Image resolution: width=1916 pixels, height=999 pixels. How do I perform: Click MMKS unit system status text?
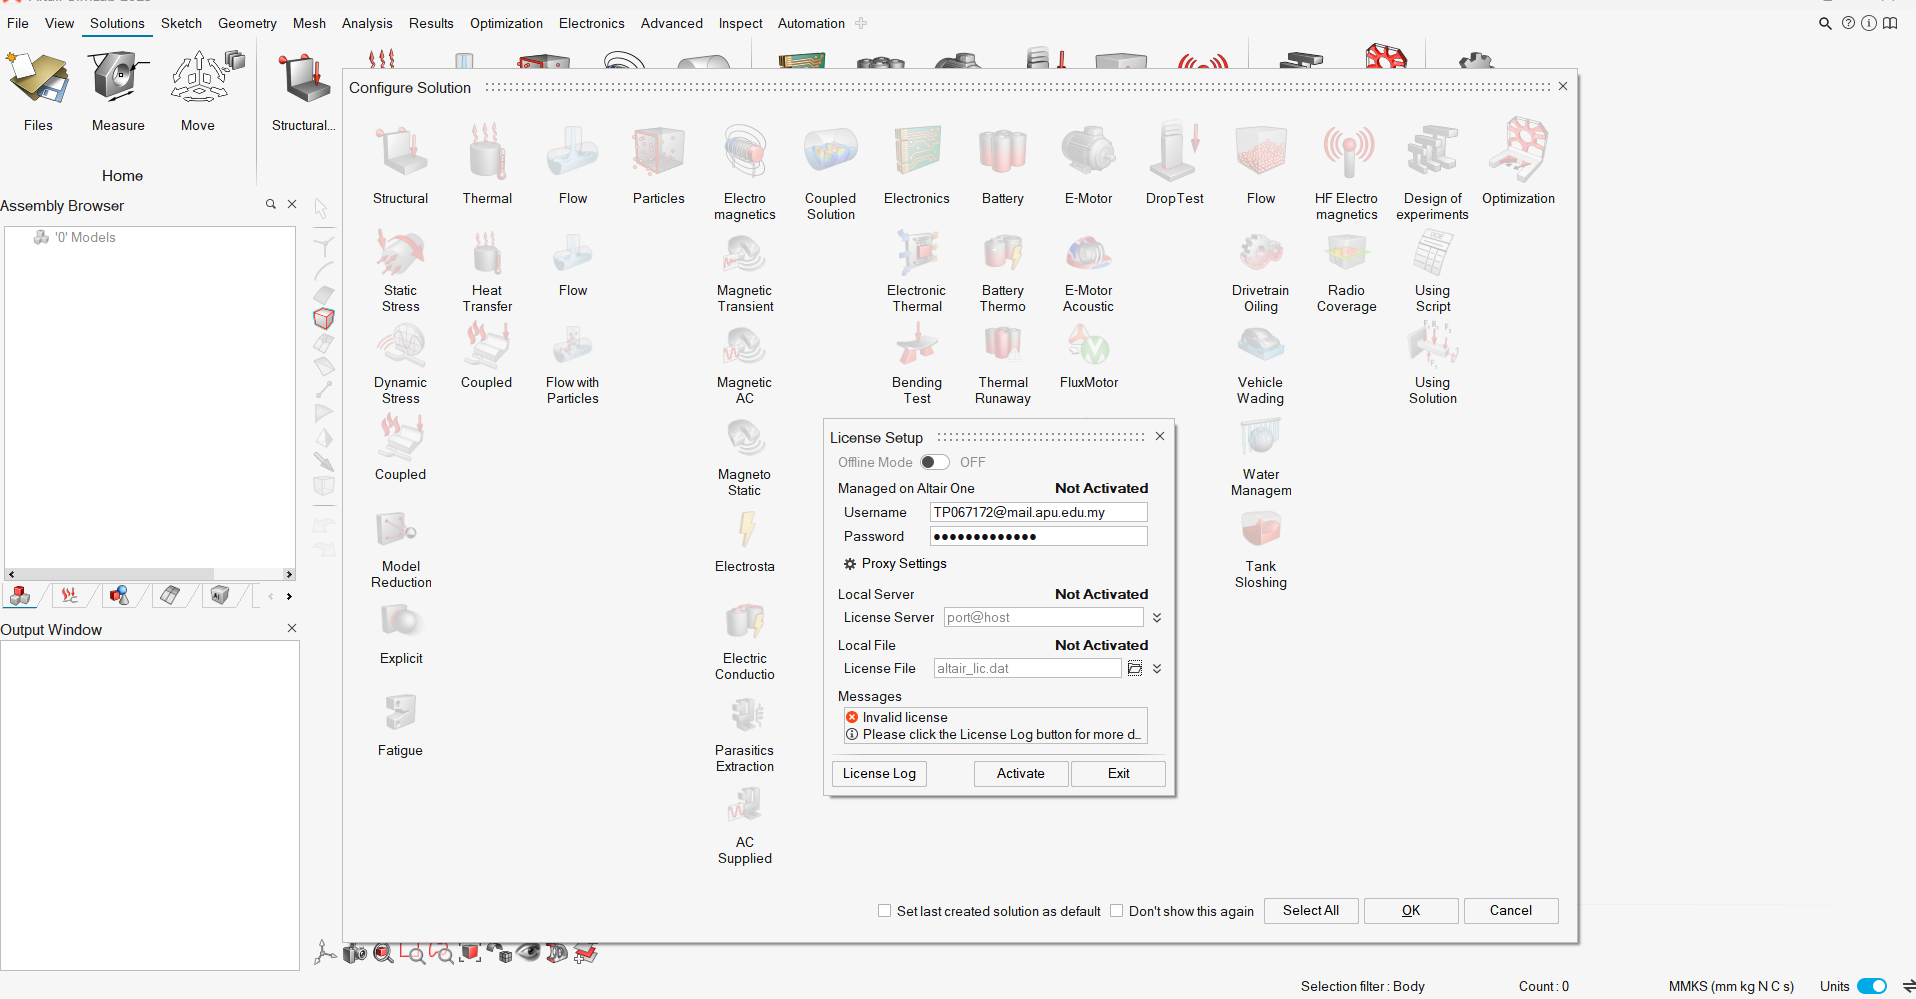point(1731,986)
